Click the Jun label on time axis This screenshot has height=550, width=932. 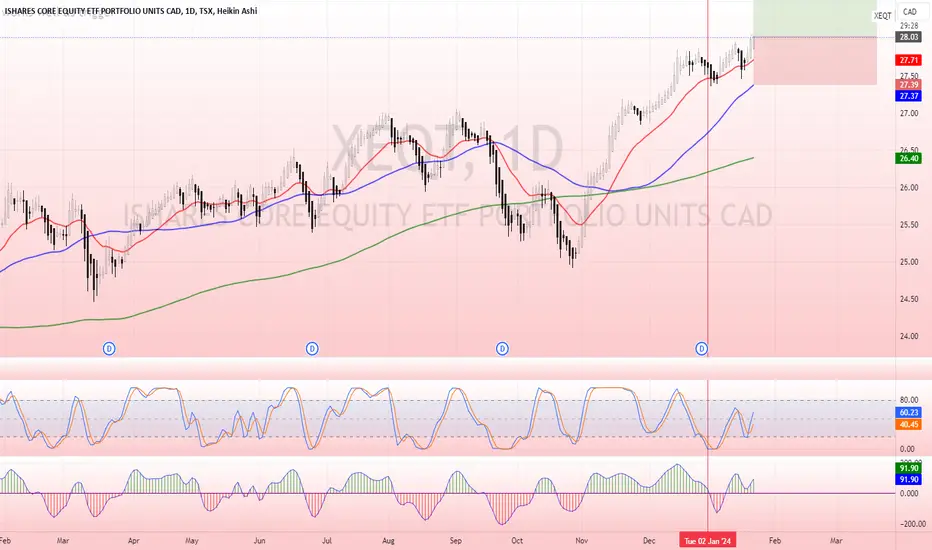[x=259, y=540]
